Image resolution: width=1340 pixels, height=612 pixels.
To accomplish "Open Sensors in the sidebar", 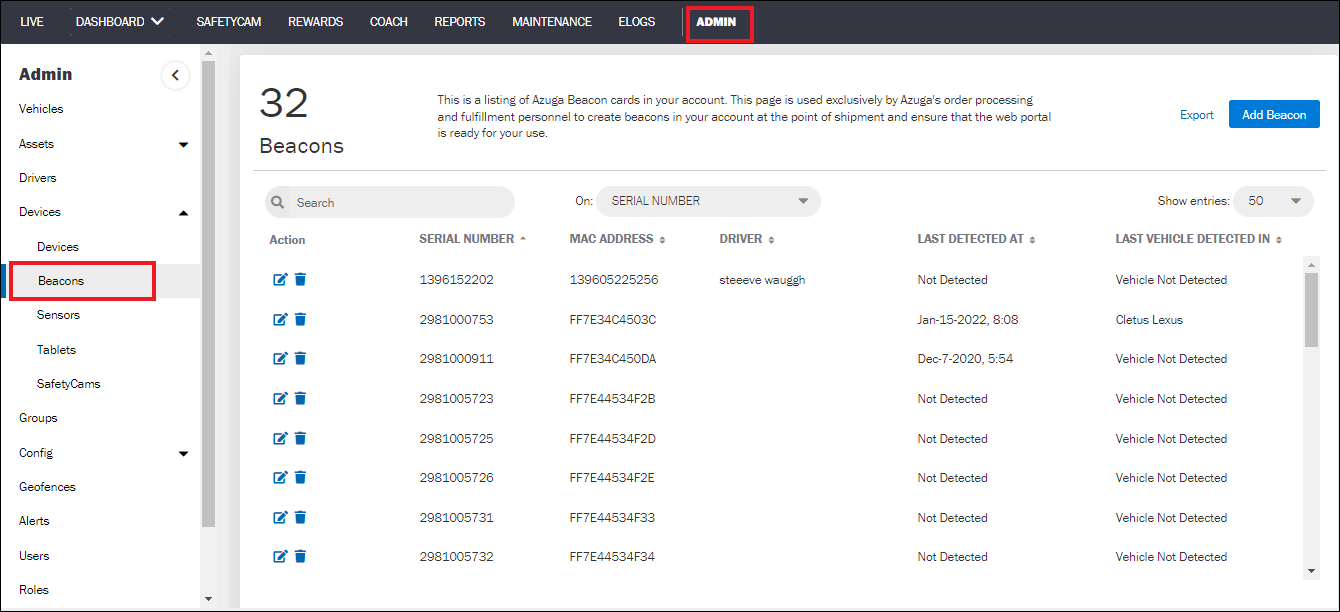I will coord(58,315).
